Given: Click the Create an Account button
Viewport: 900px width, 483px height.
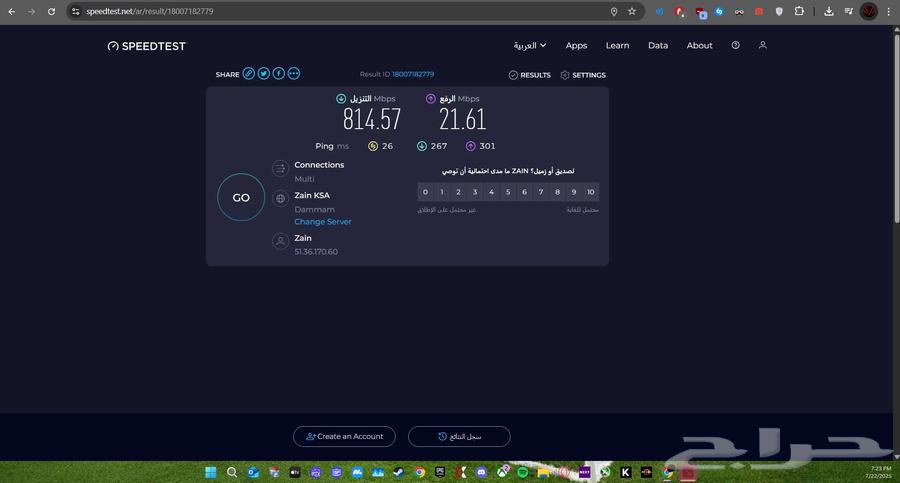Looking at the screenshot, I should (x=344, y=436).
